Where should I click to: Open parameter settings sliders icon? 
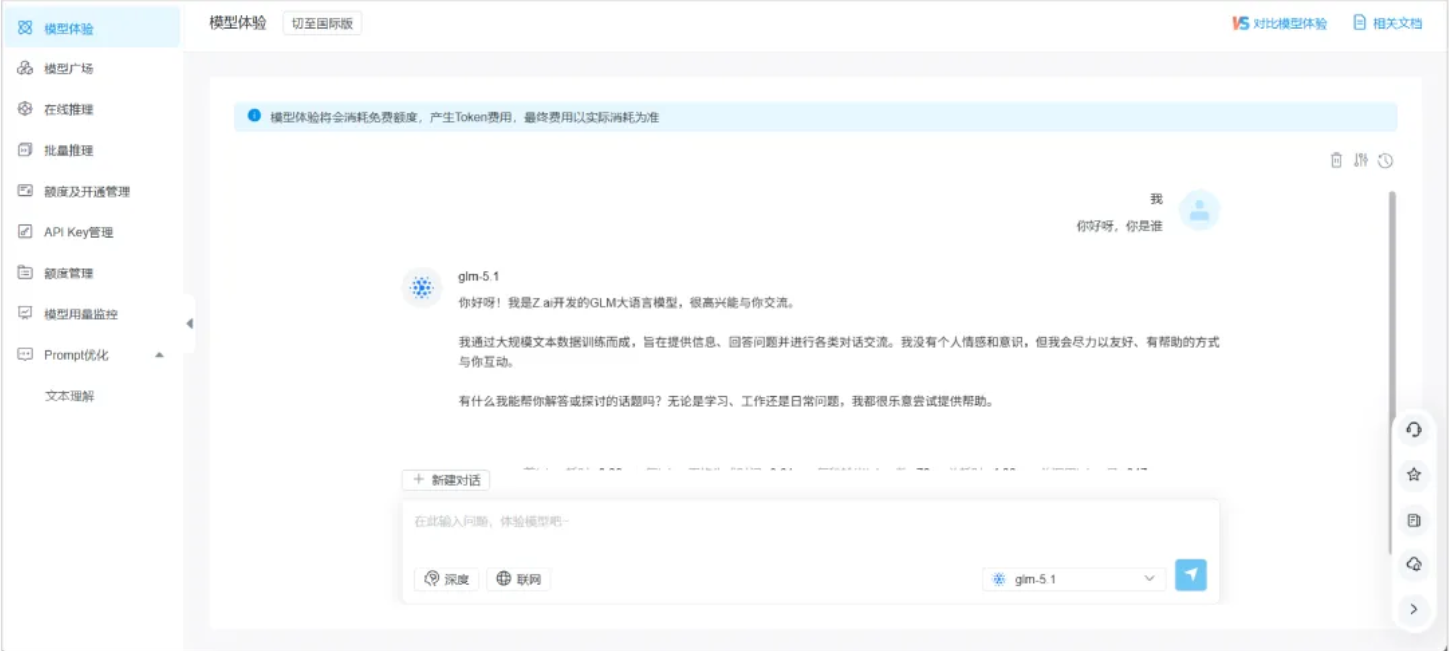coord(1360,160)
